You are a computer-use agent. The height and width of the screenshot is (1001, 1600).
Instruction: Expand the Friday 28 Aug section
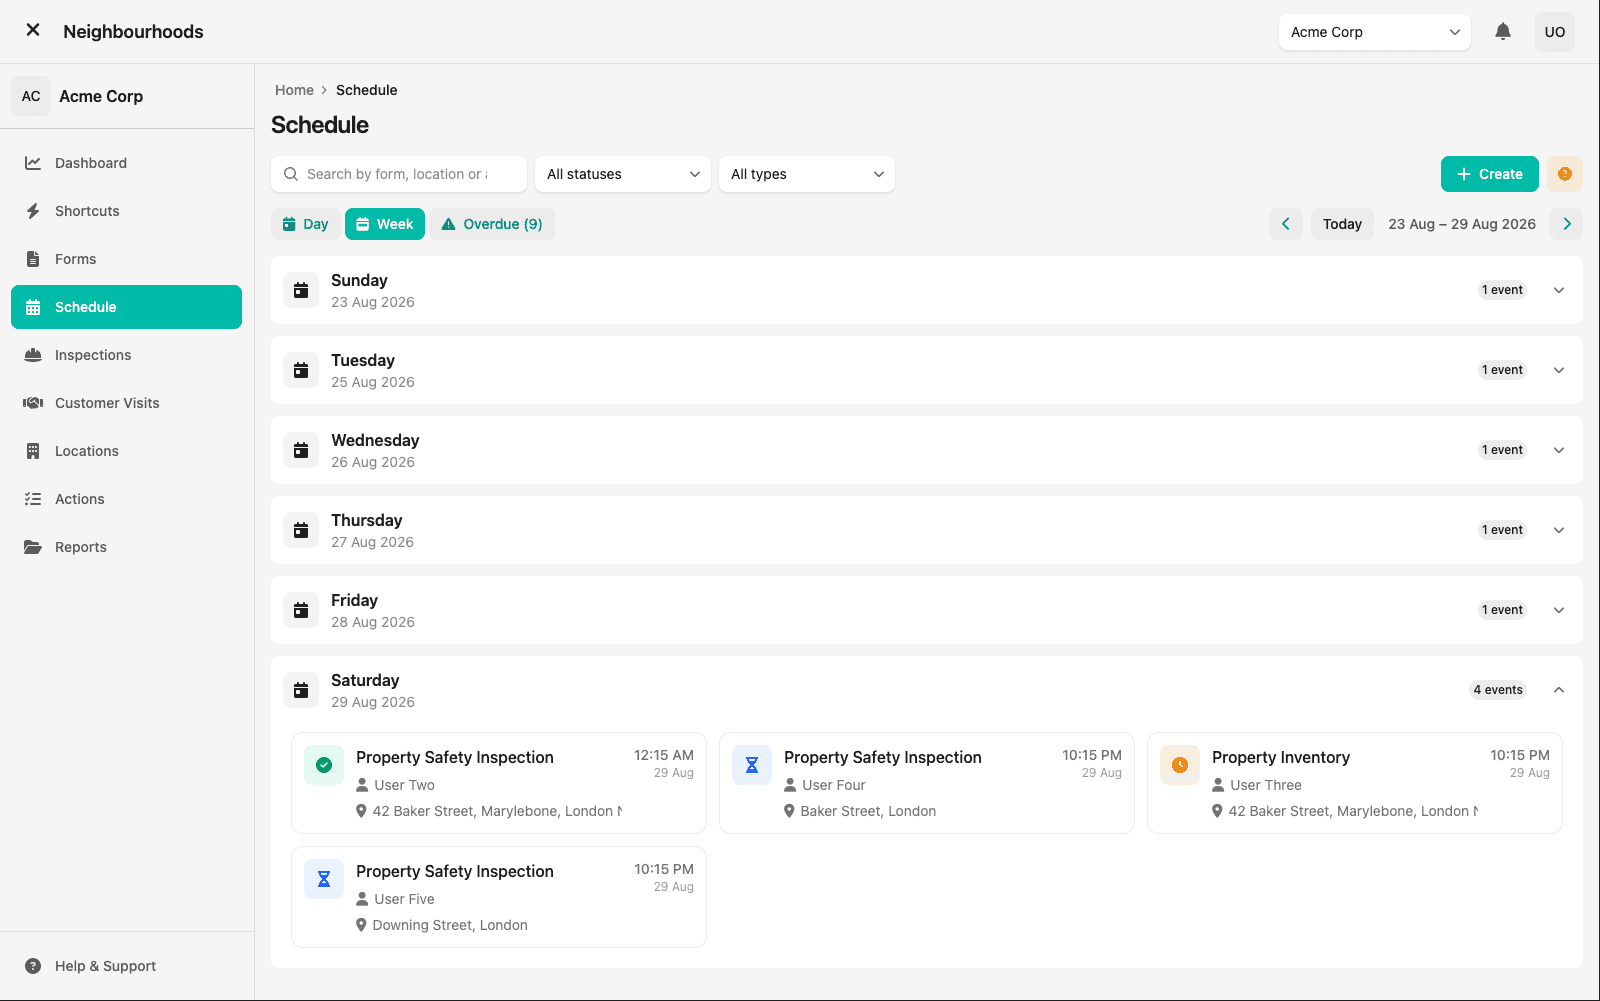pos(1559,610)
